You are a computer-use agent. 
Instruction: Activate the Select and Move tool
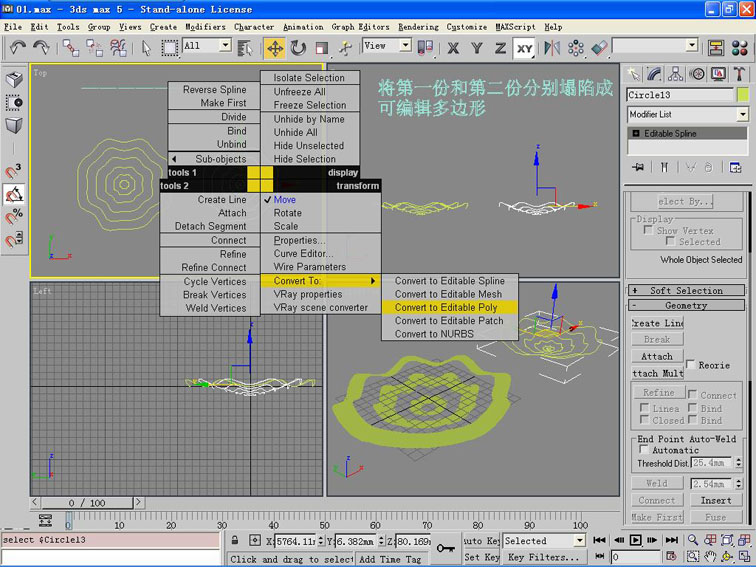275,48
